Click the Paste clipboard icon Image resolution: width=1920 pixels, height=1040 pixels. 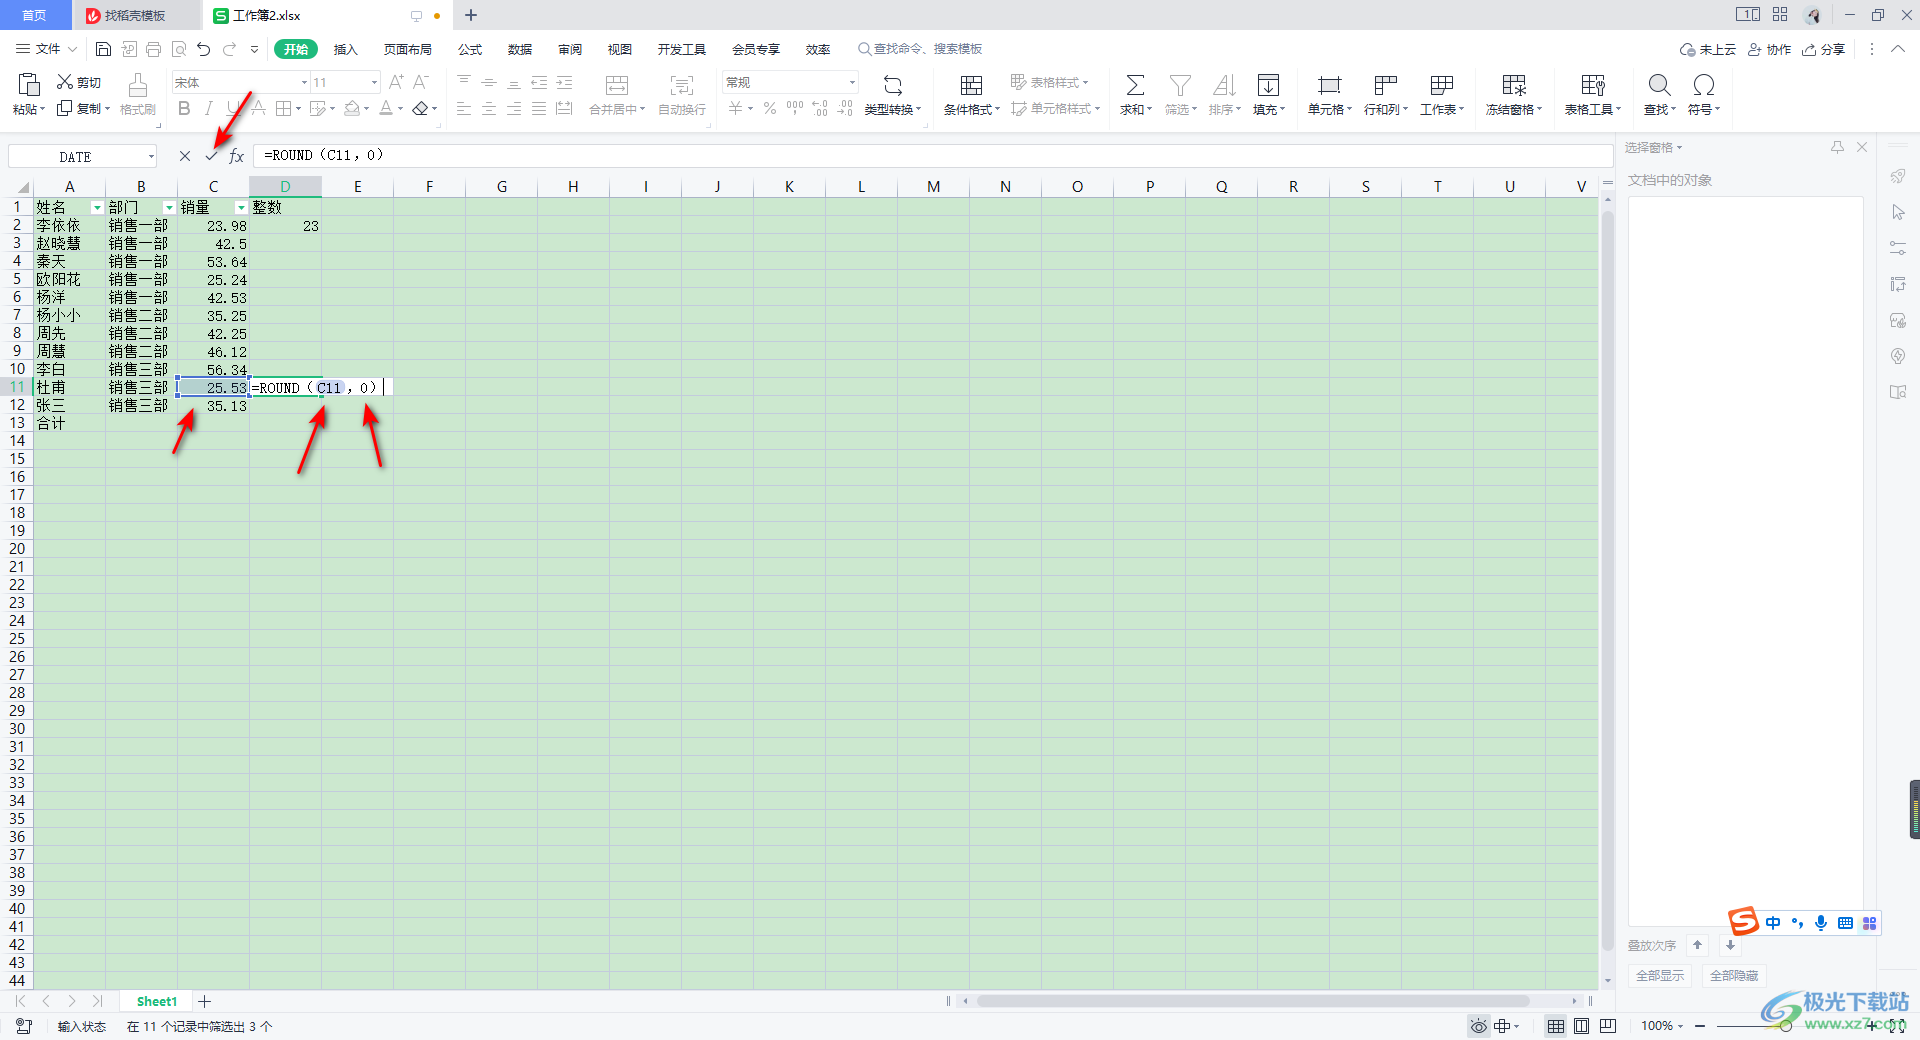[x=29, y=84]
